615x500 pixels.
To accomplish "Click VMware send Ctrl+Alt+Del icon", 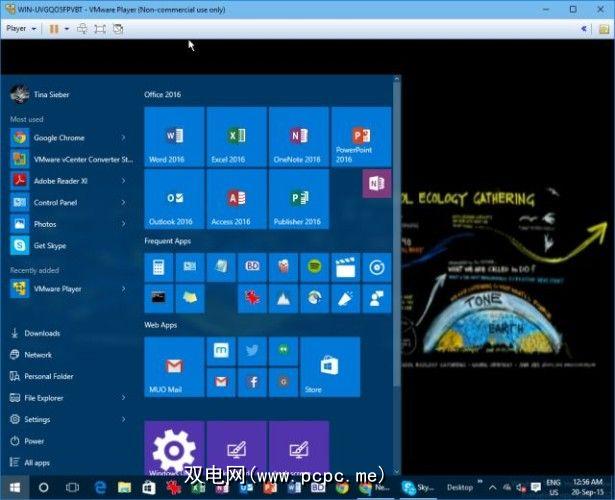I will pos(82,29).
